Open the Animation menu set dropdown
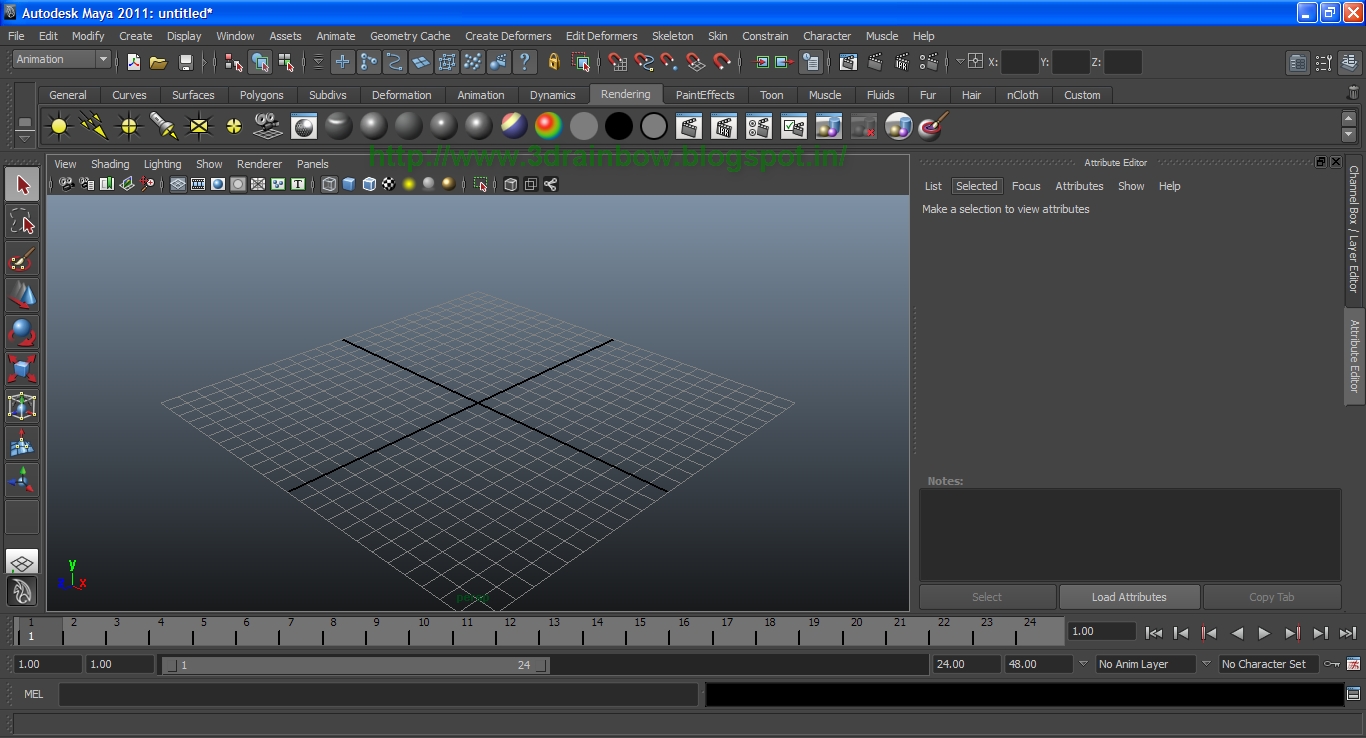This screenshot has height=738, width=1366. click(x=61, y=60)
